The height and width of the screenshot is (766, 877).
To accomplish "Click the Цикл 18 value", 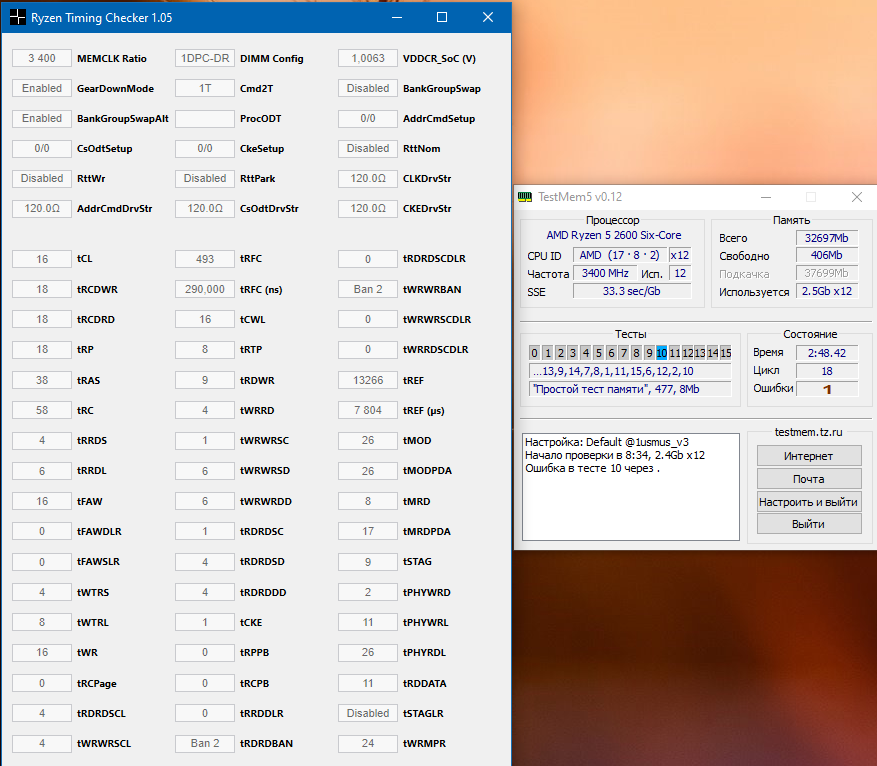I will [827, 371].
